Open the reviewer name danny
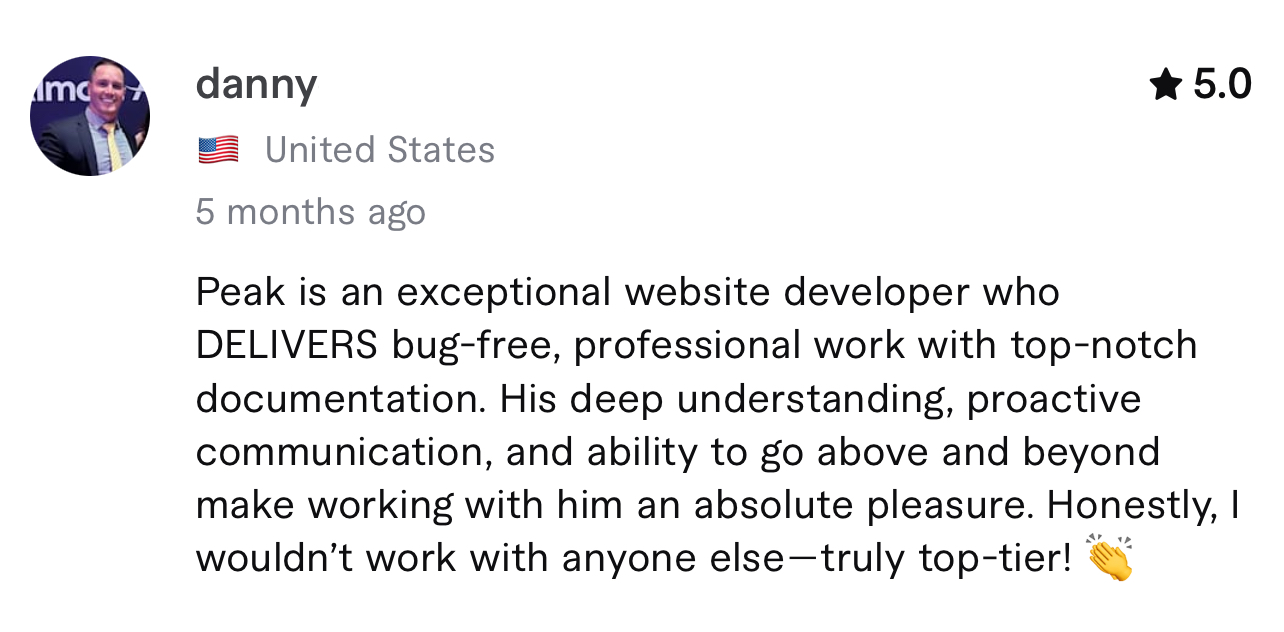 coord(256,84)
